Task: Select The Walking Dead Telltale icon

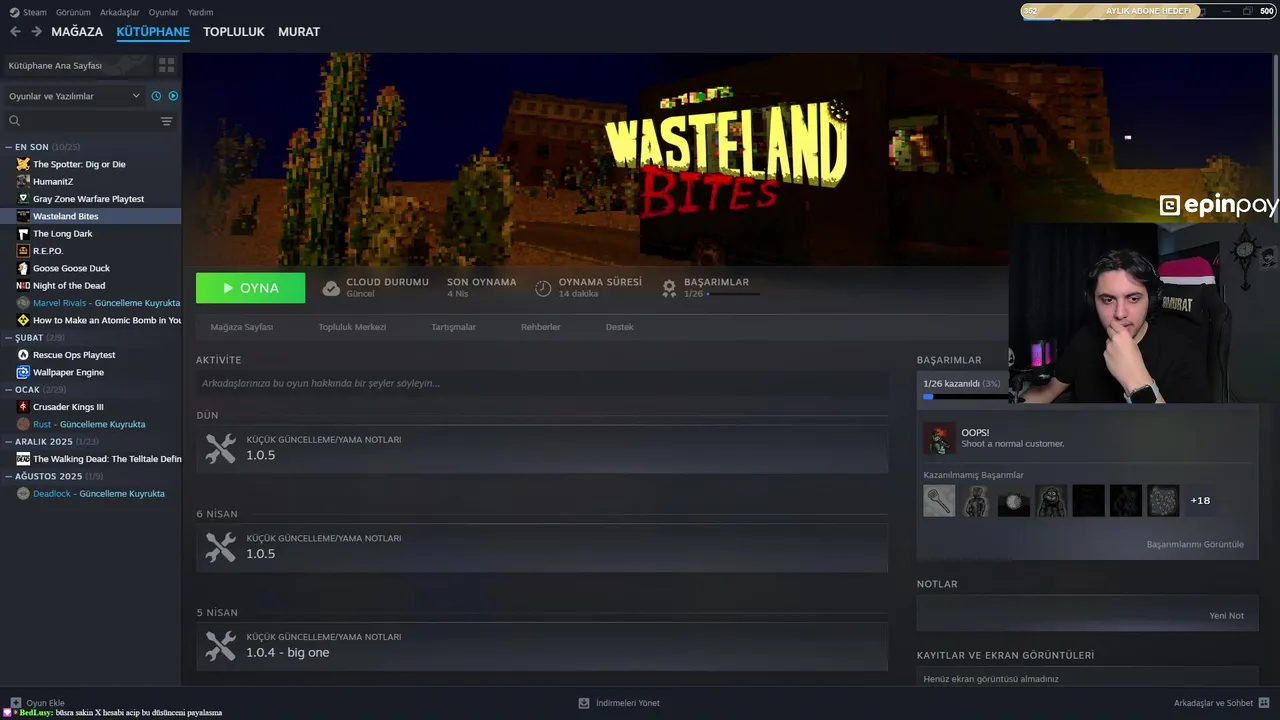Action: (x=23, y=459)
